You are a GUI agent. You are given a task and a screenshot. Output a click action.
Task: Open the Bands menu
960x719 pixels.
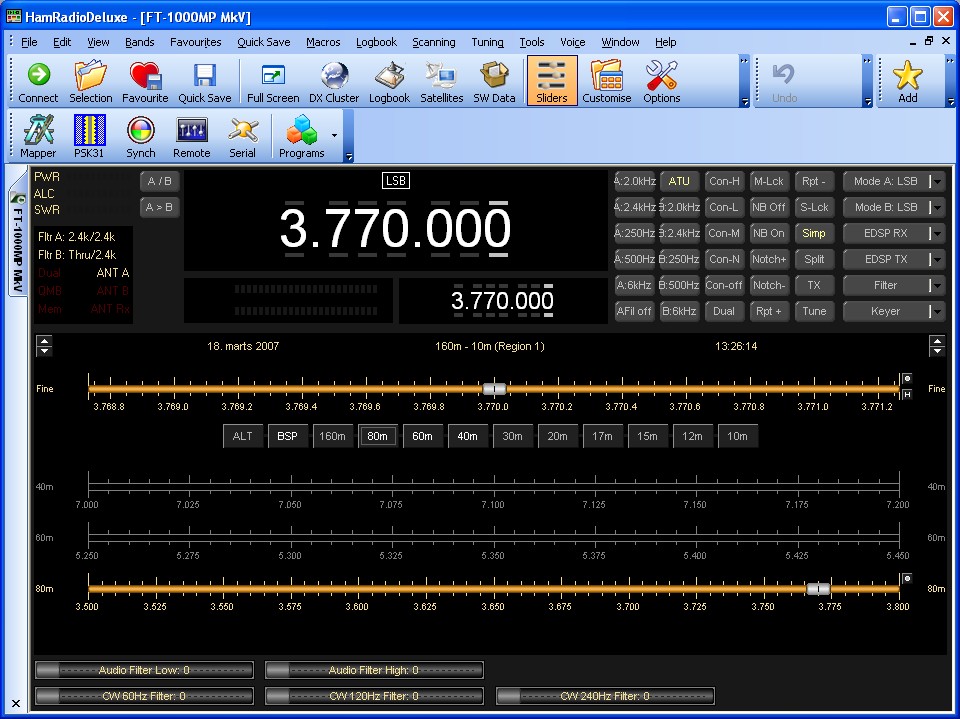tap(140, 42)
